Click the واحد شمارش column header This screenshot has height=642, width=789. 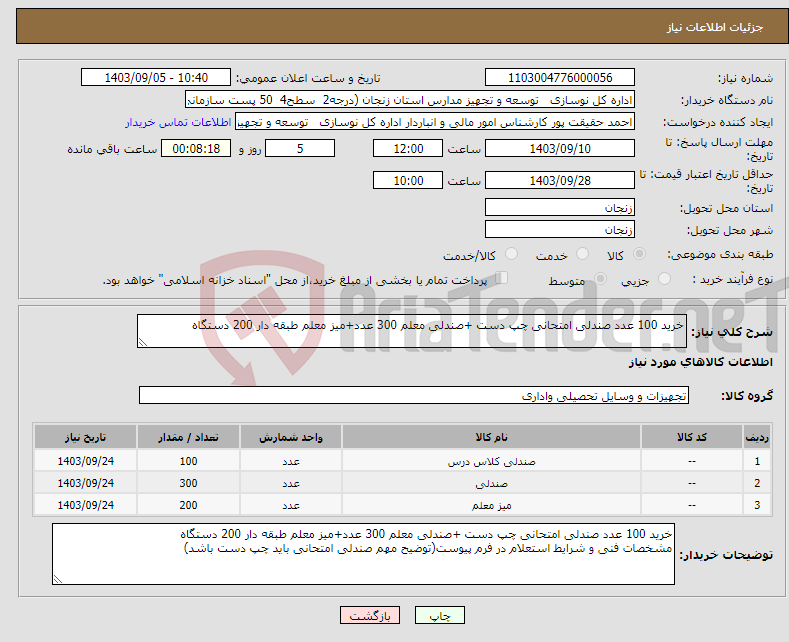point(291,437)
